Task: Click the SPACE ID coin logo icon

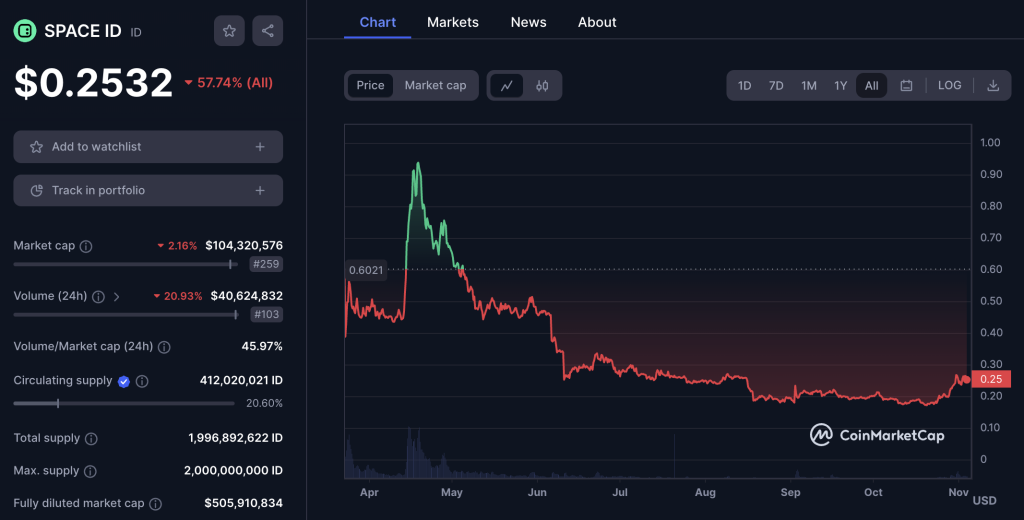Action: pyautogui.click(x=25, y=31)
